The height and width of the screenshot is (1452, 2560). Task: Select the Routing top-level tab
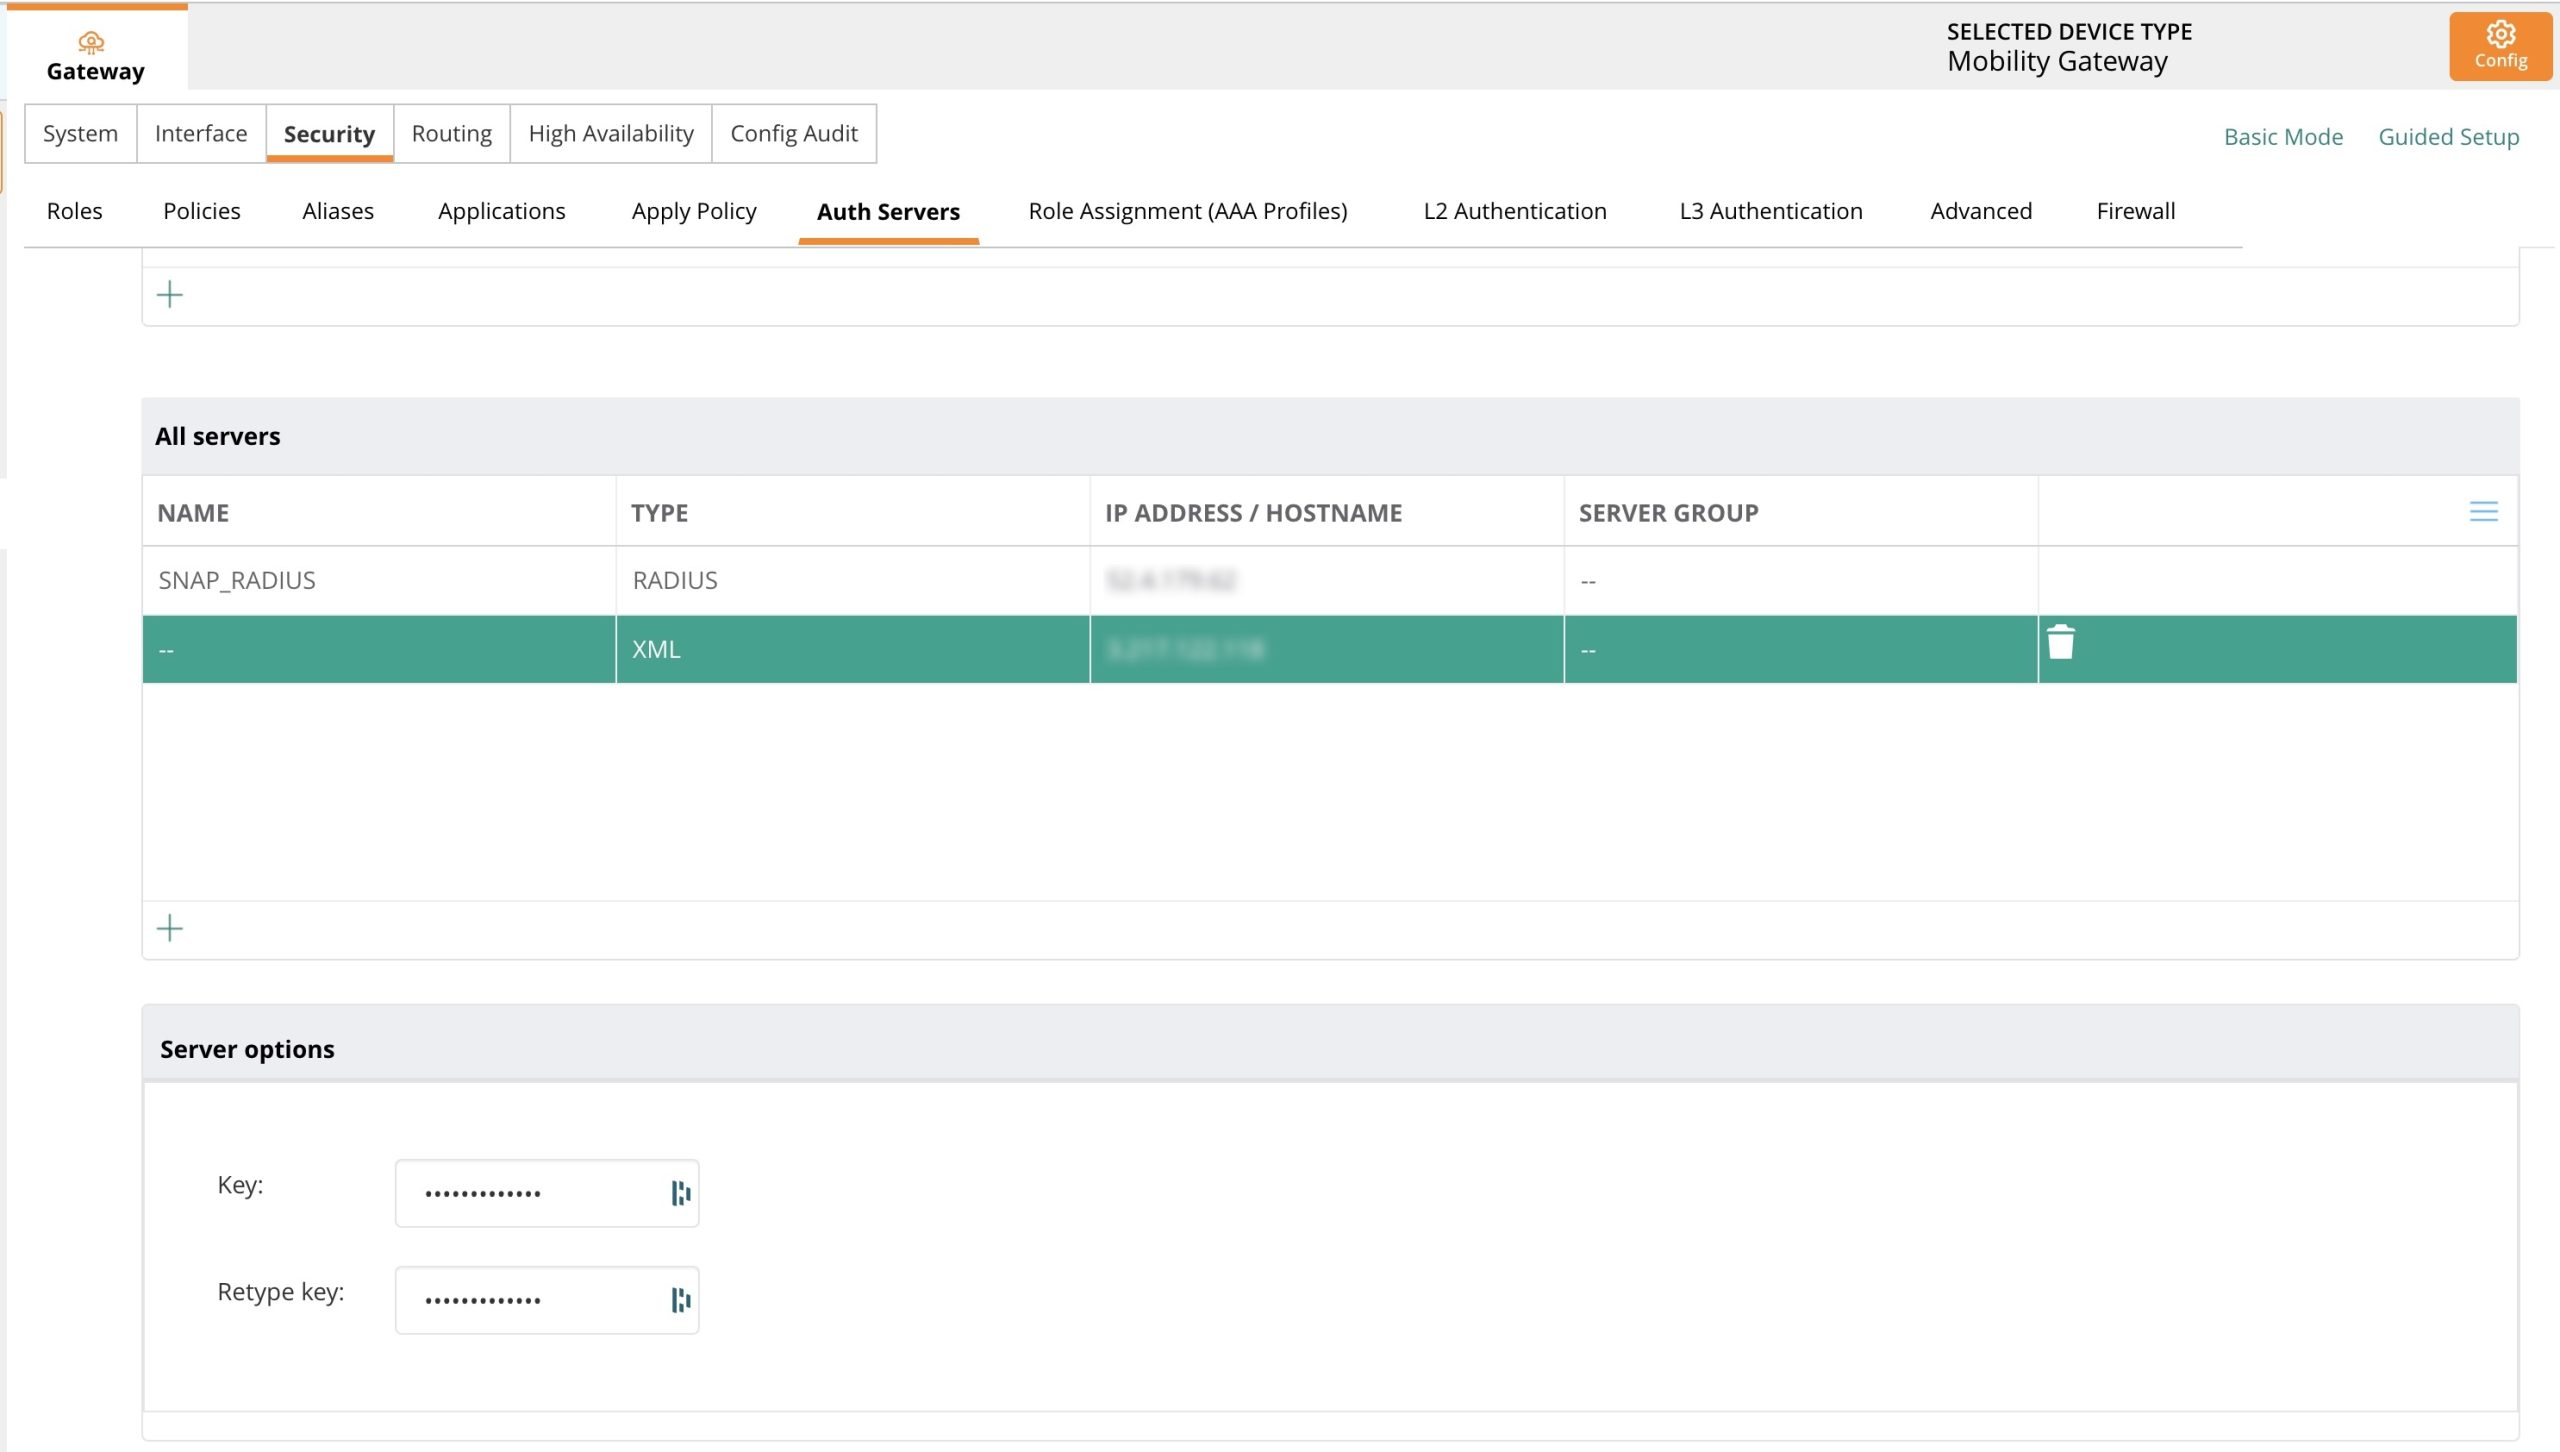pos(451,134)
